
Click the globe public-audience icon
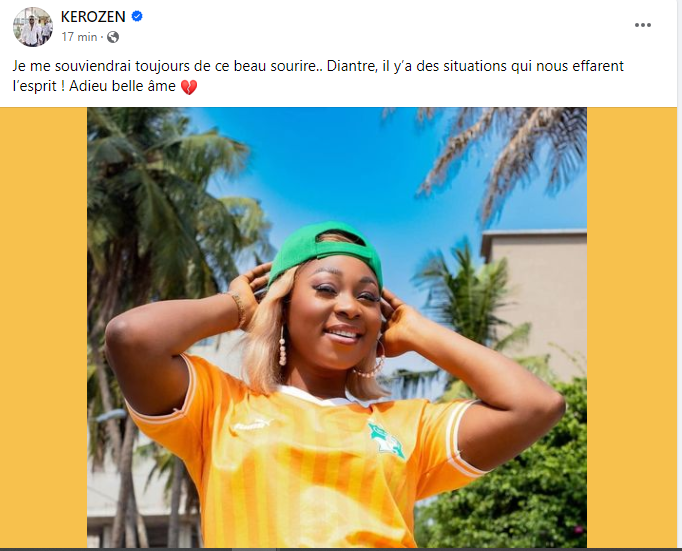113,37
